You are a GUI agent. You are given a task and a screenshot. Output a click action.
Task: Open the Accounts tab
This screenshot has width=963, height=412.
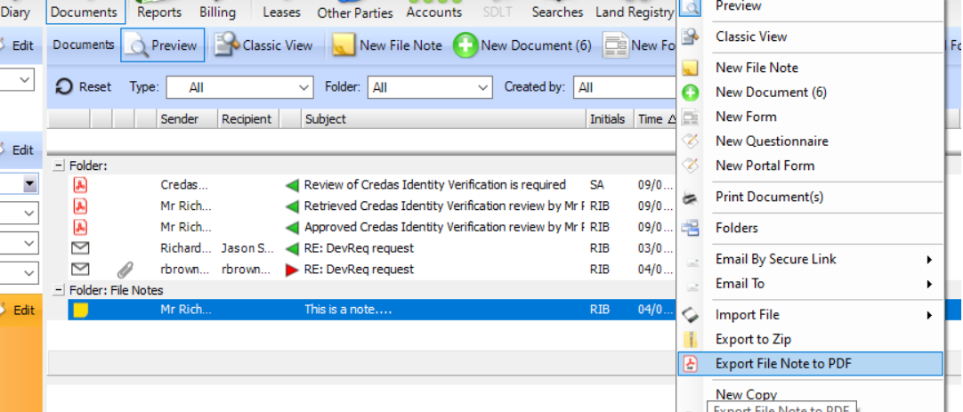point(434,12)
